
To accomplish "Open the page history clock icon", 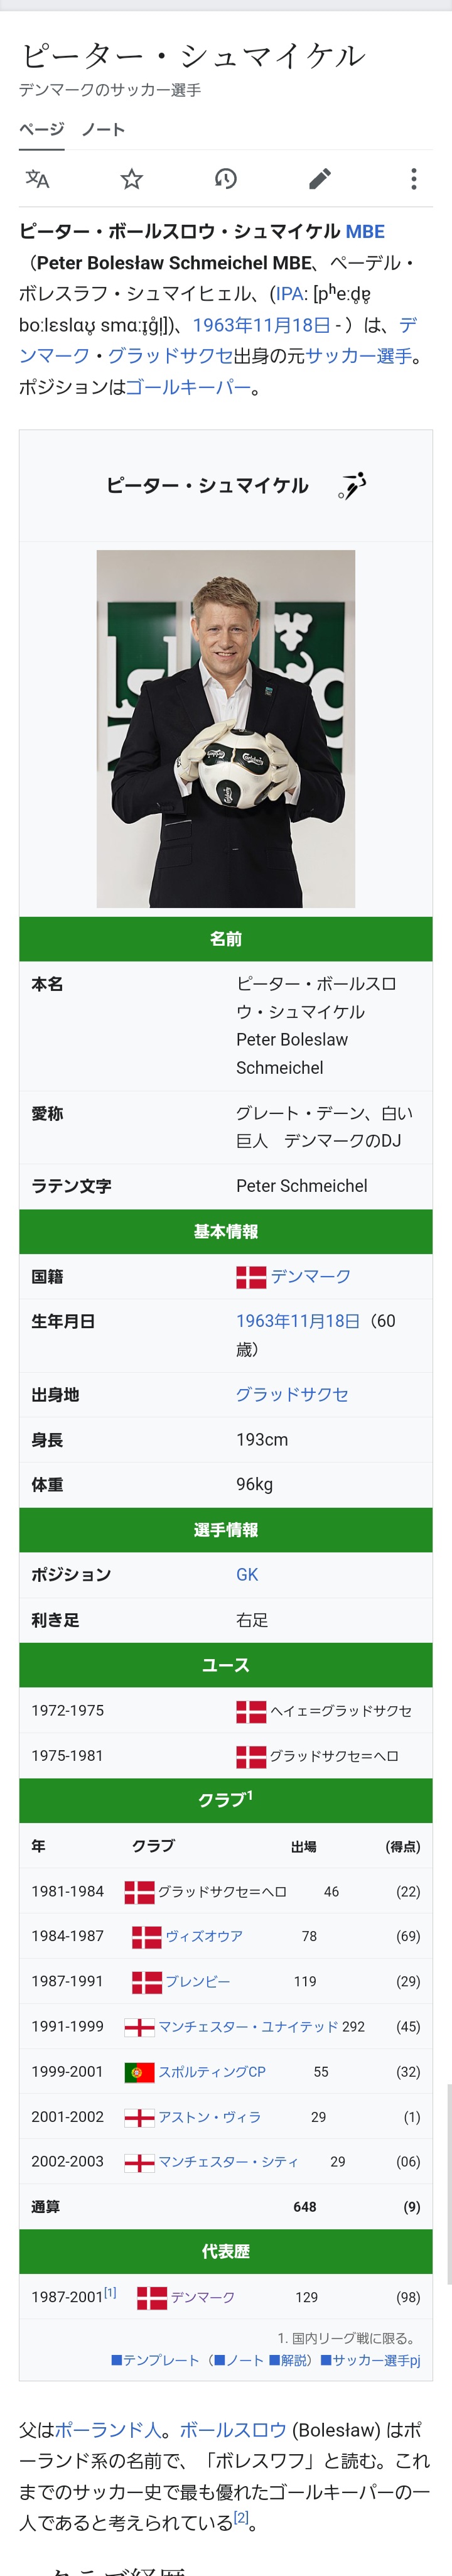I will pyautogui.click(x=226, y=179).
